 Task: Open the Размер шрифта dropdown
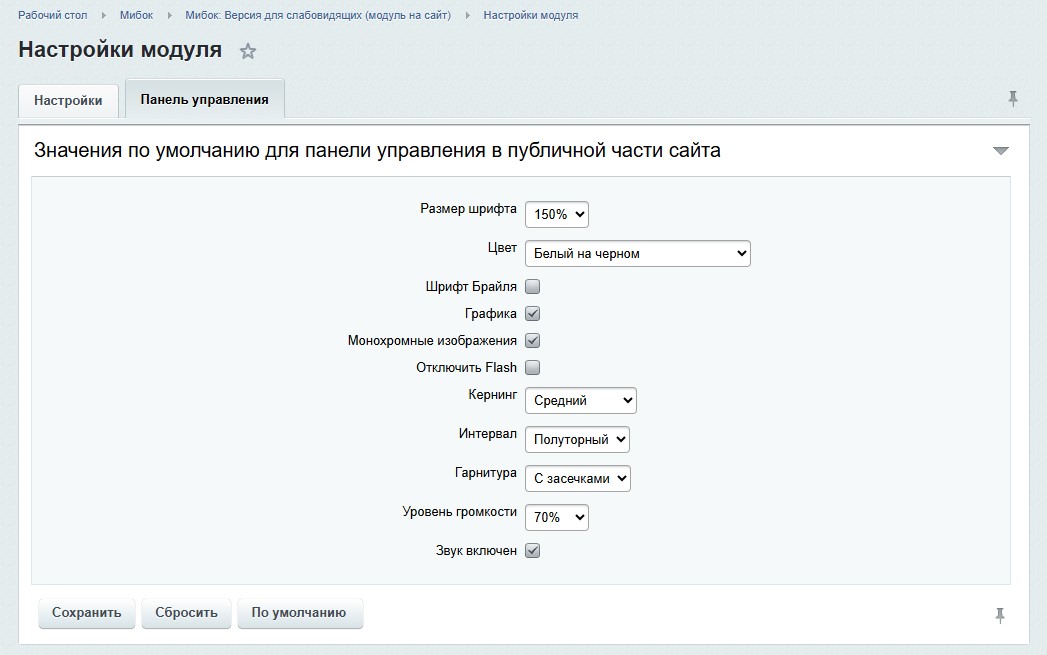[x=556, y=213]
